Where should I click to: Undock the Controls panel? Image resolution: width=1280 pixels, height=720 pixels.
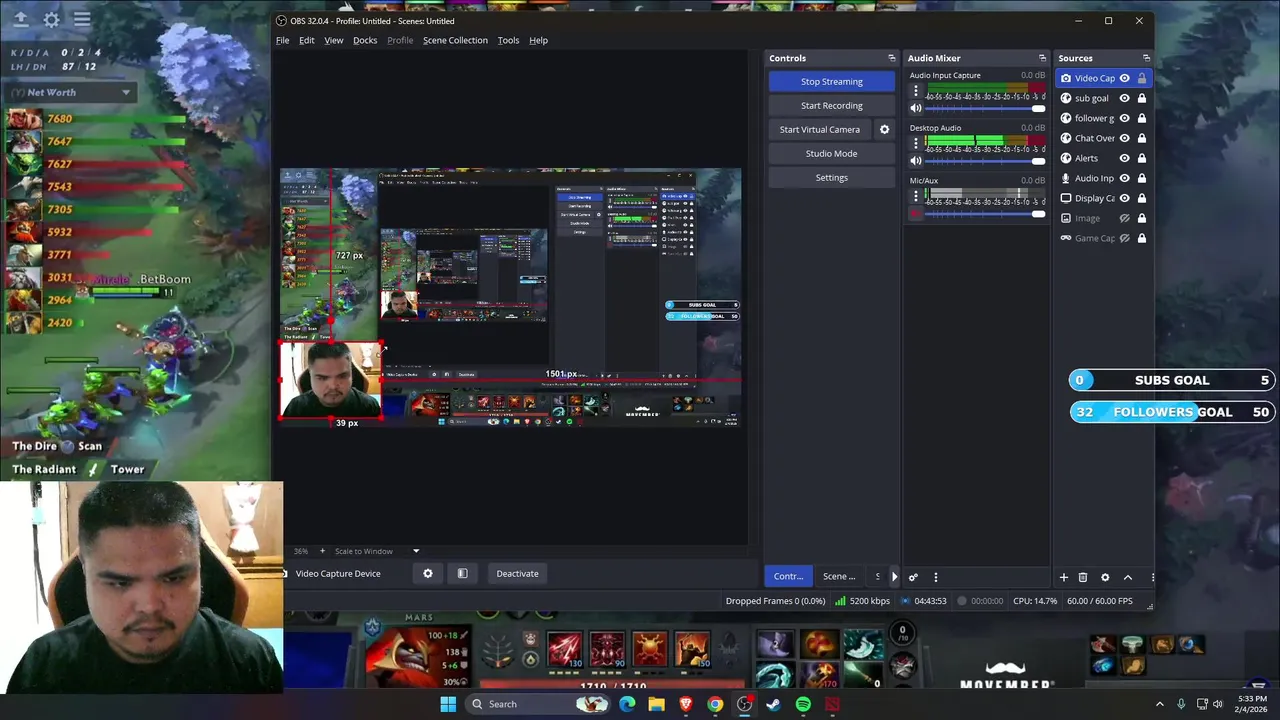tap(892, 58)
